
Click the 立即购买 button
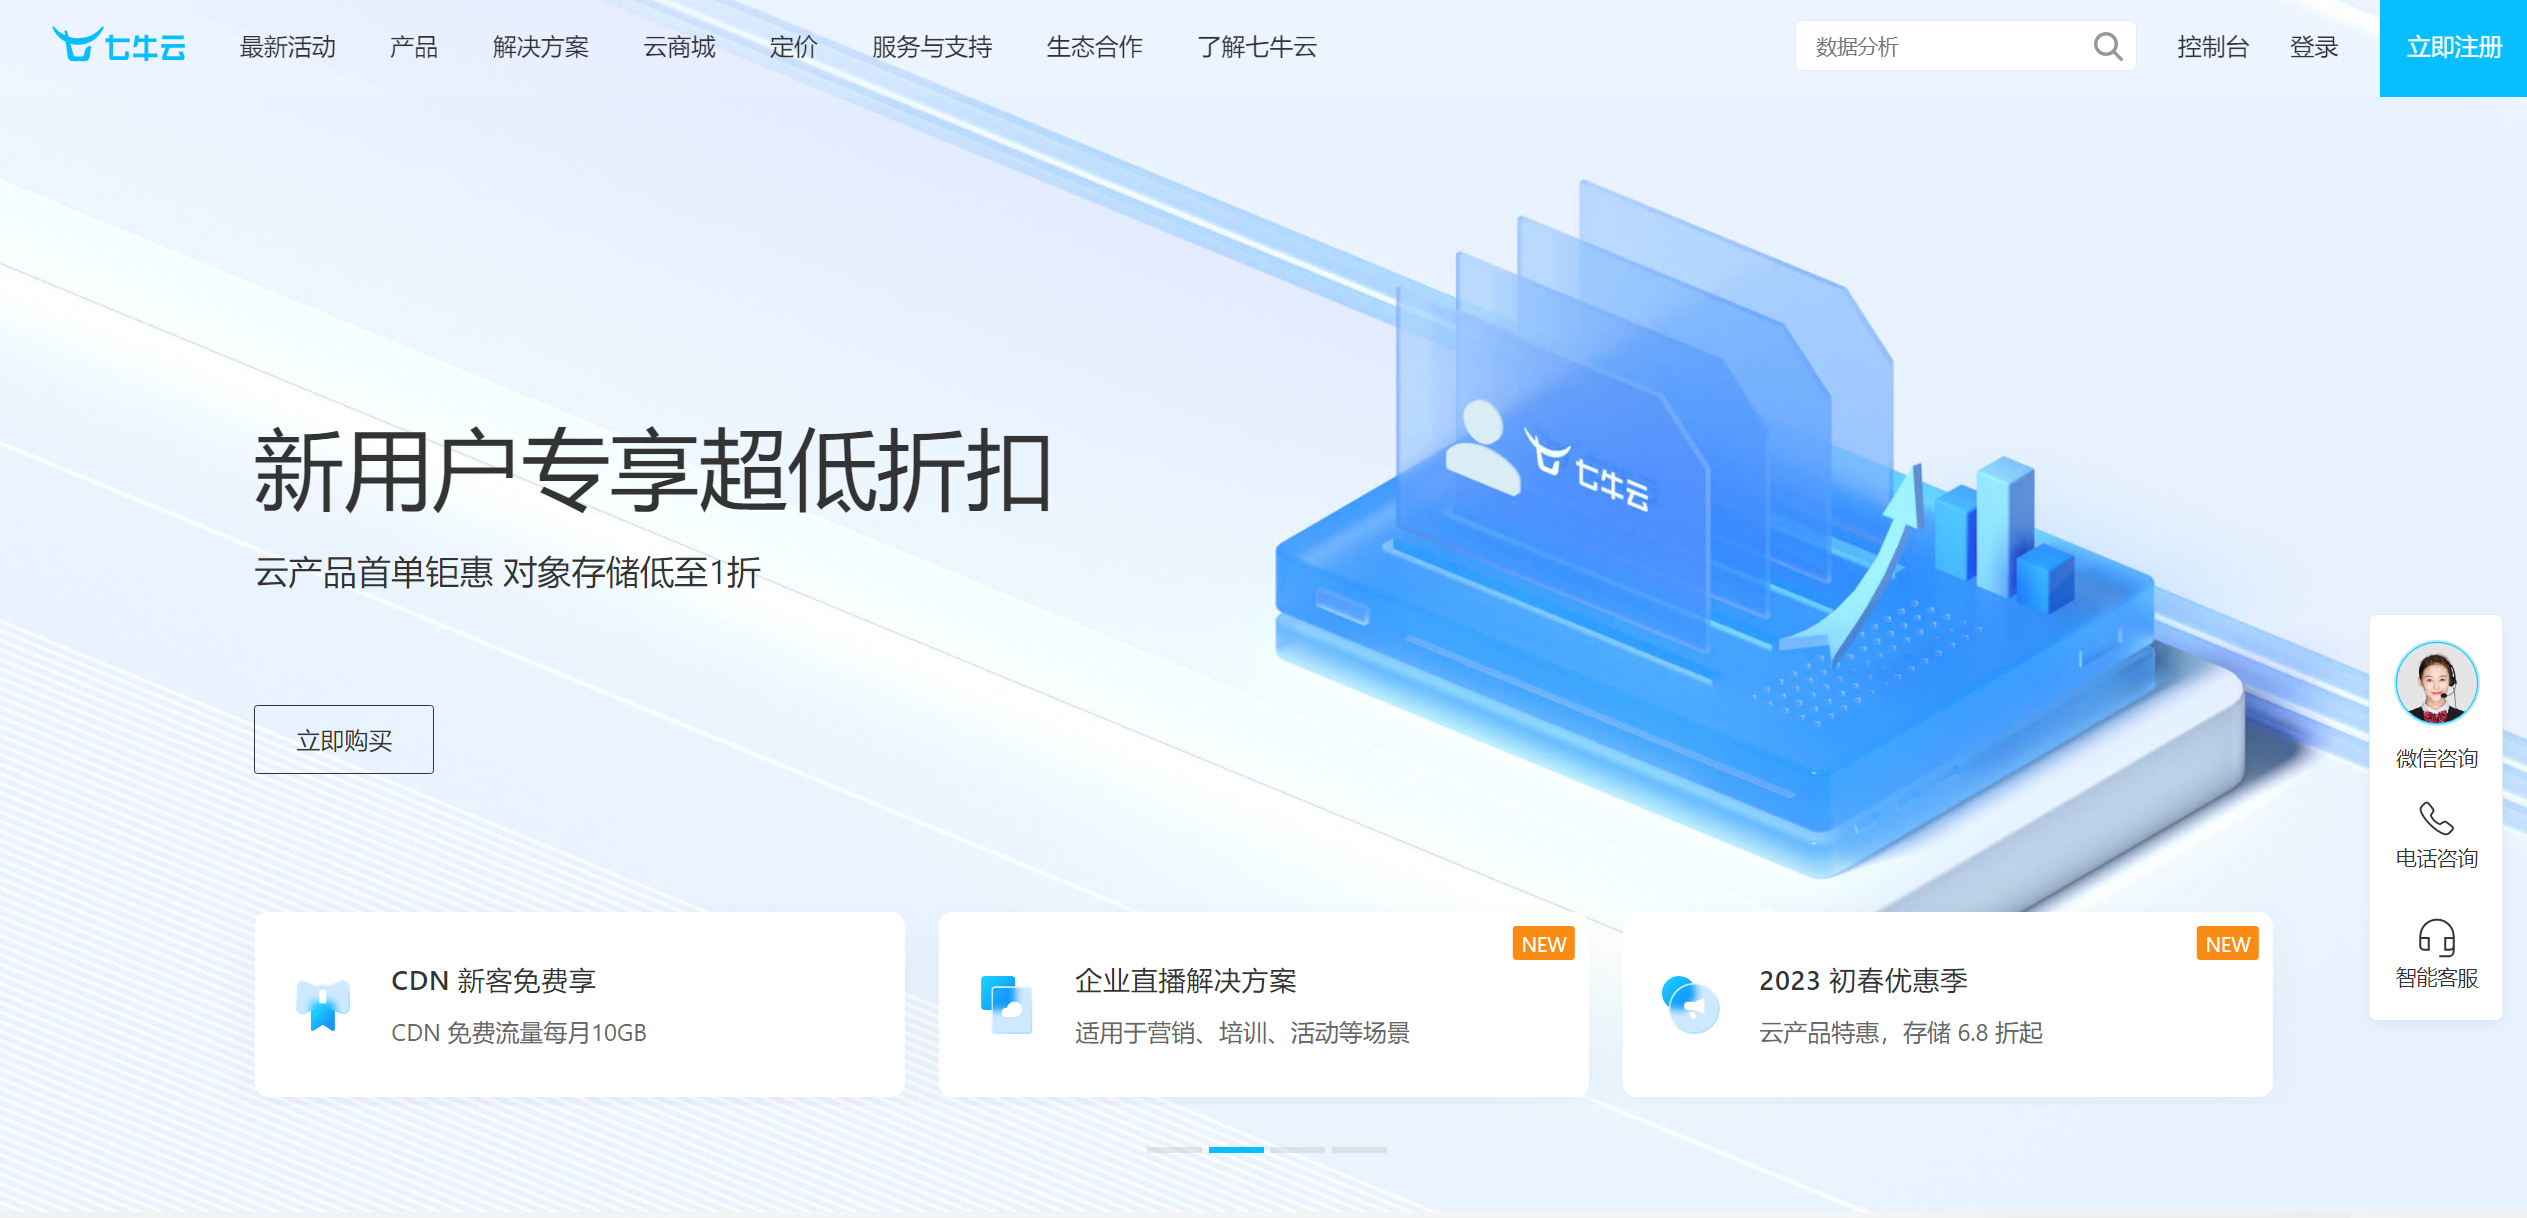tap(344, 740)
